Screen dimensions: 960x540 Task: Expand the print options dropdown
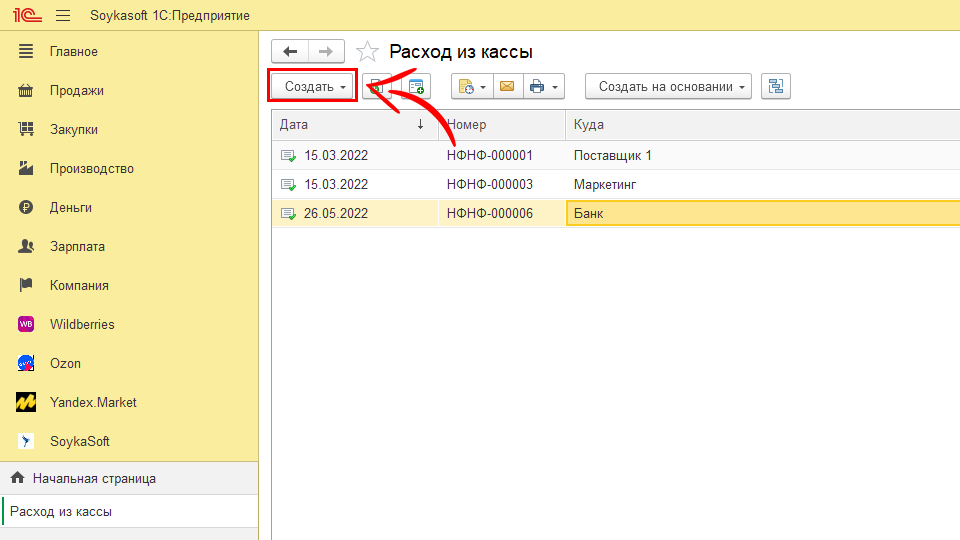point(545,87)
